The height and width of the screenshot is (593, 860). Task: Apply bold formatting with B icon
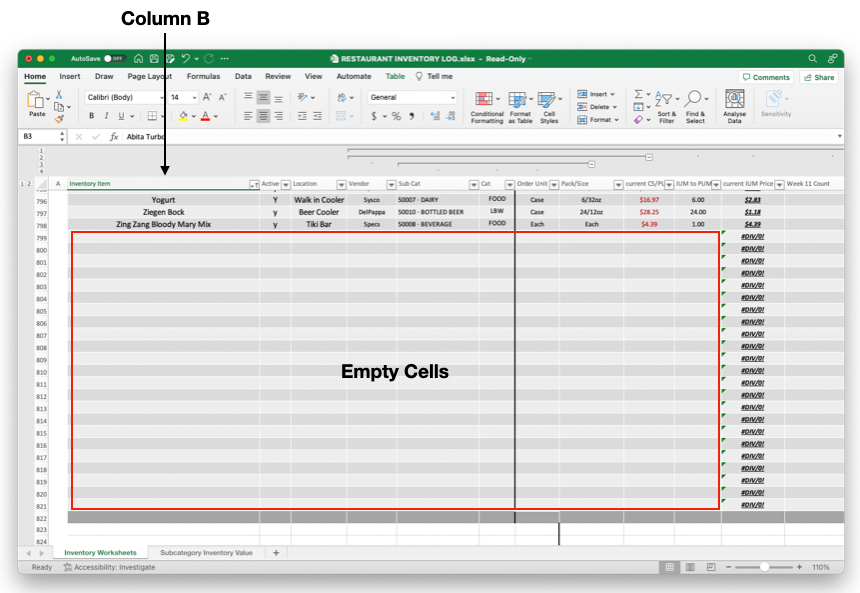coord(91,116)
